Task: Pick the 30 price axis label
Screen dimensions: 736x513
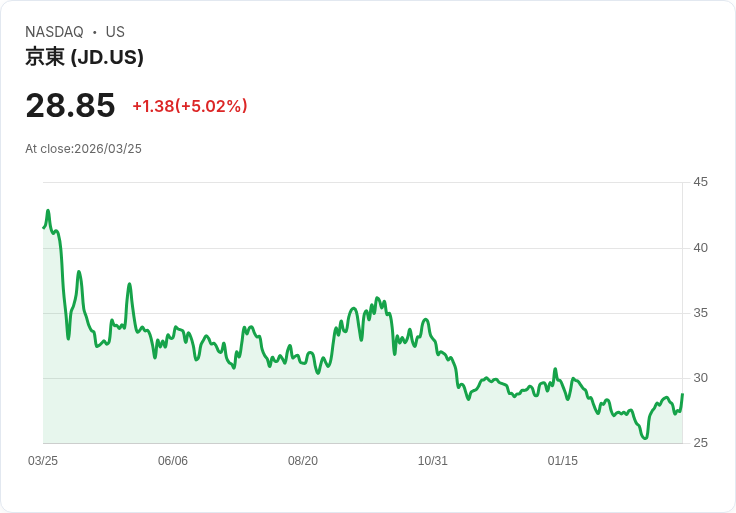Action: click(x=700, y=378)
